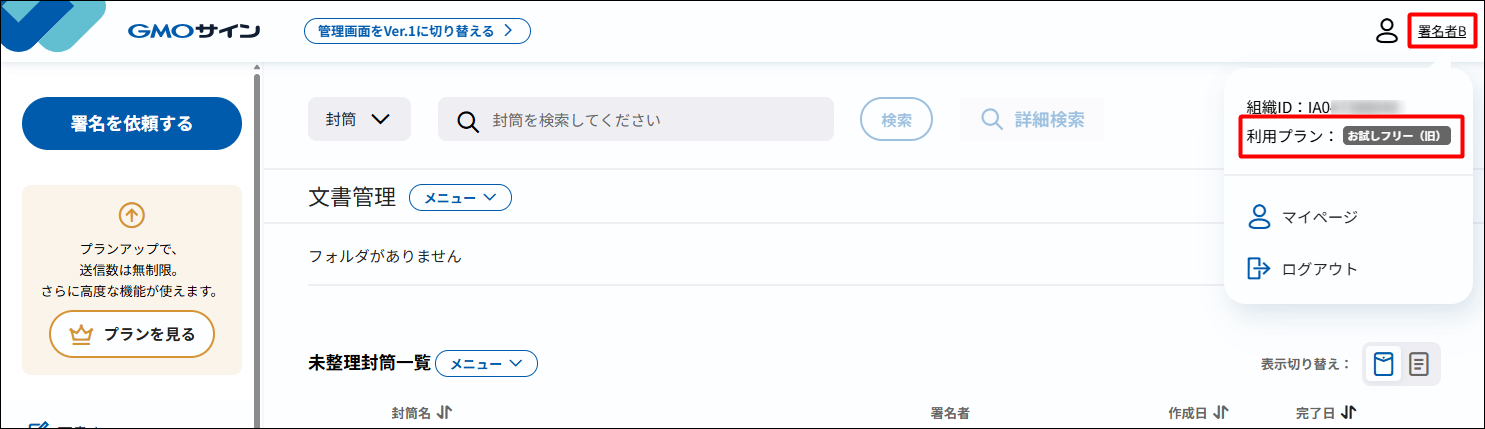Switch to document list view icon
Viewport: 1485px width, 429px height.
click(x=1419, y=364)
